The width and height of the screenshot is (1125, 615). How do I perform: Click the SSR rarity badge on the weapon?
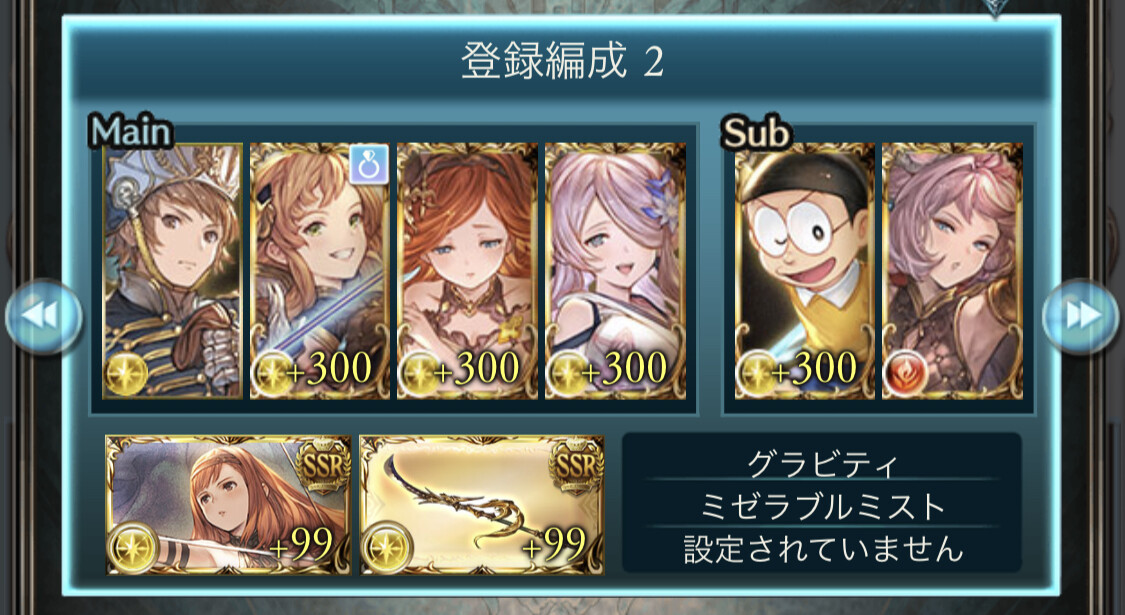pos(575,466)
